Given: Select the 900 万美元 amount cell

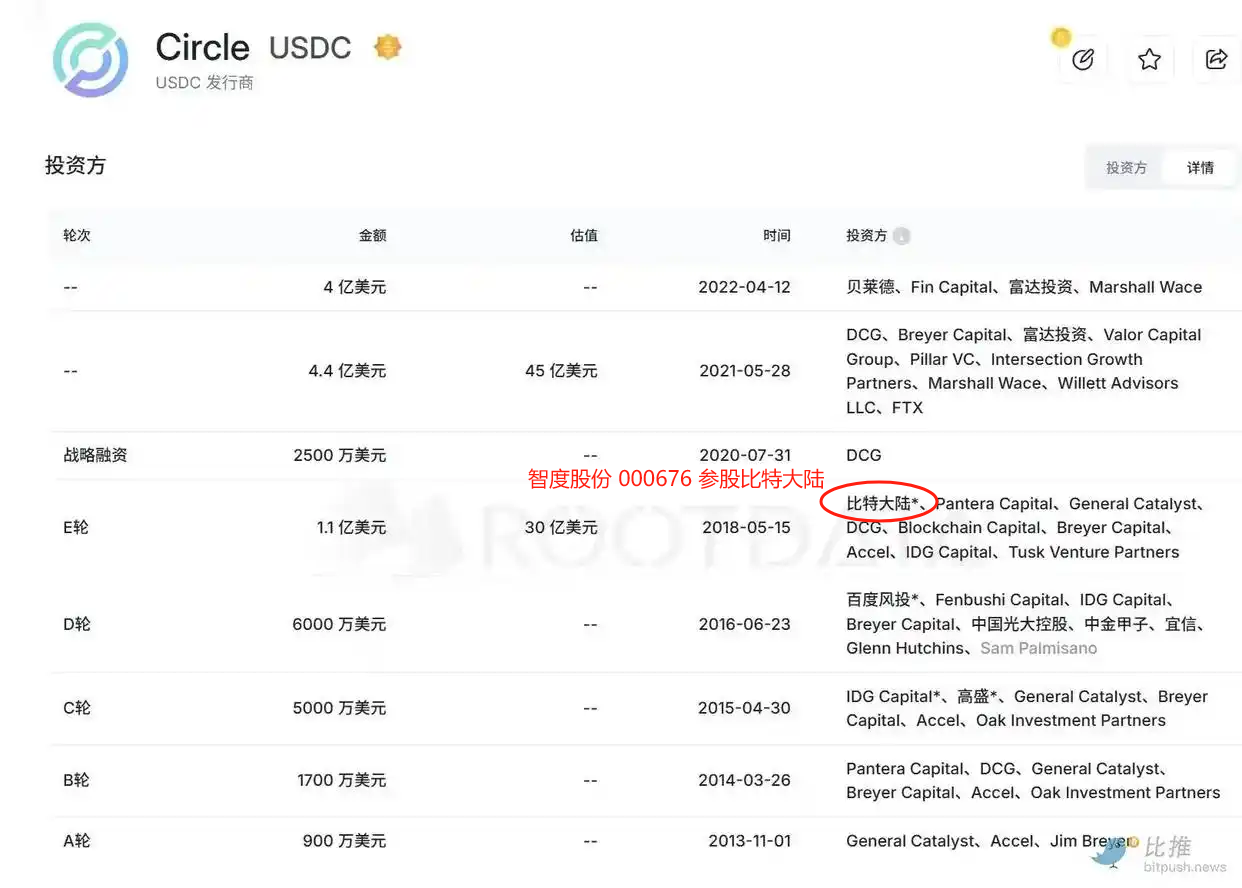Looking at the screenshot, I should (345, 841).
